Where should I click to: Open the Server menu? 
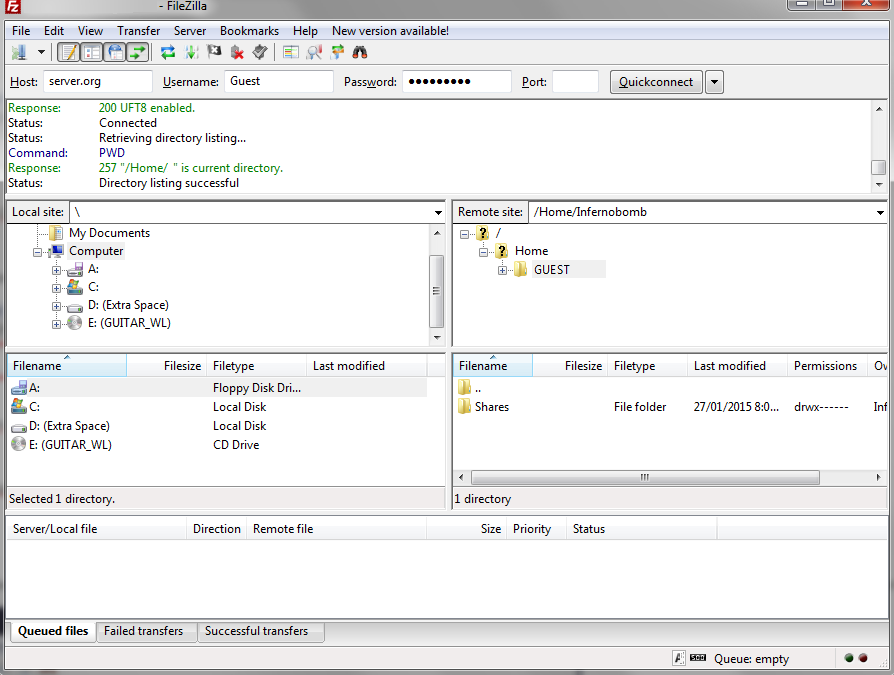point(190,31)
